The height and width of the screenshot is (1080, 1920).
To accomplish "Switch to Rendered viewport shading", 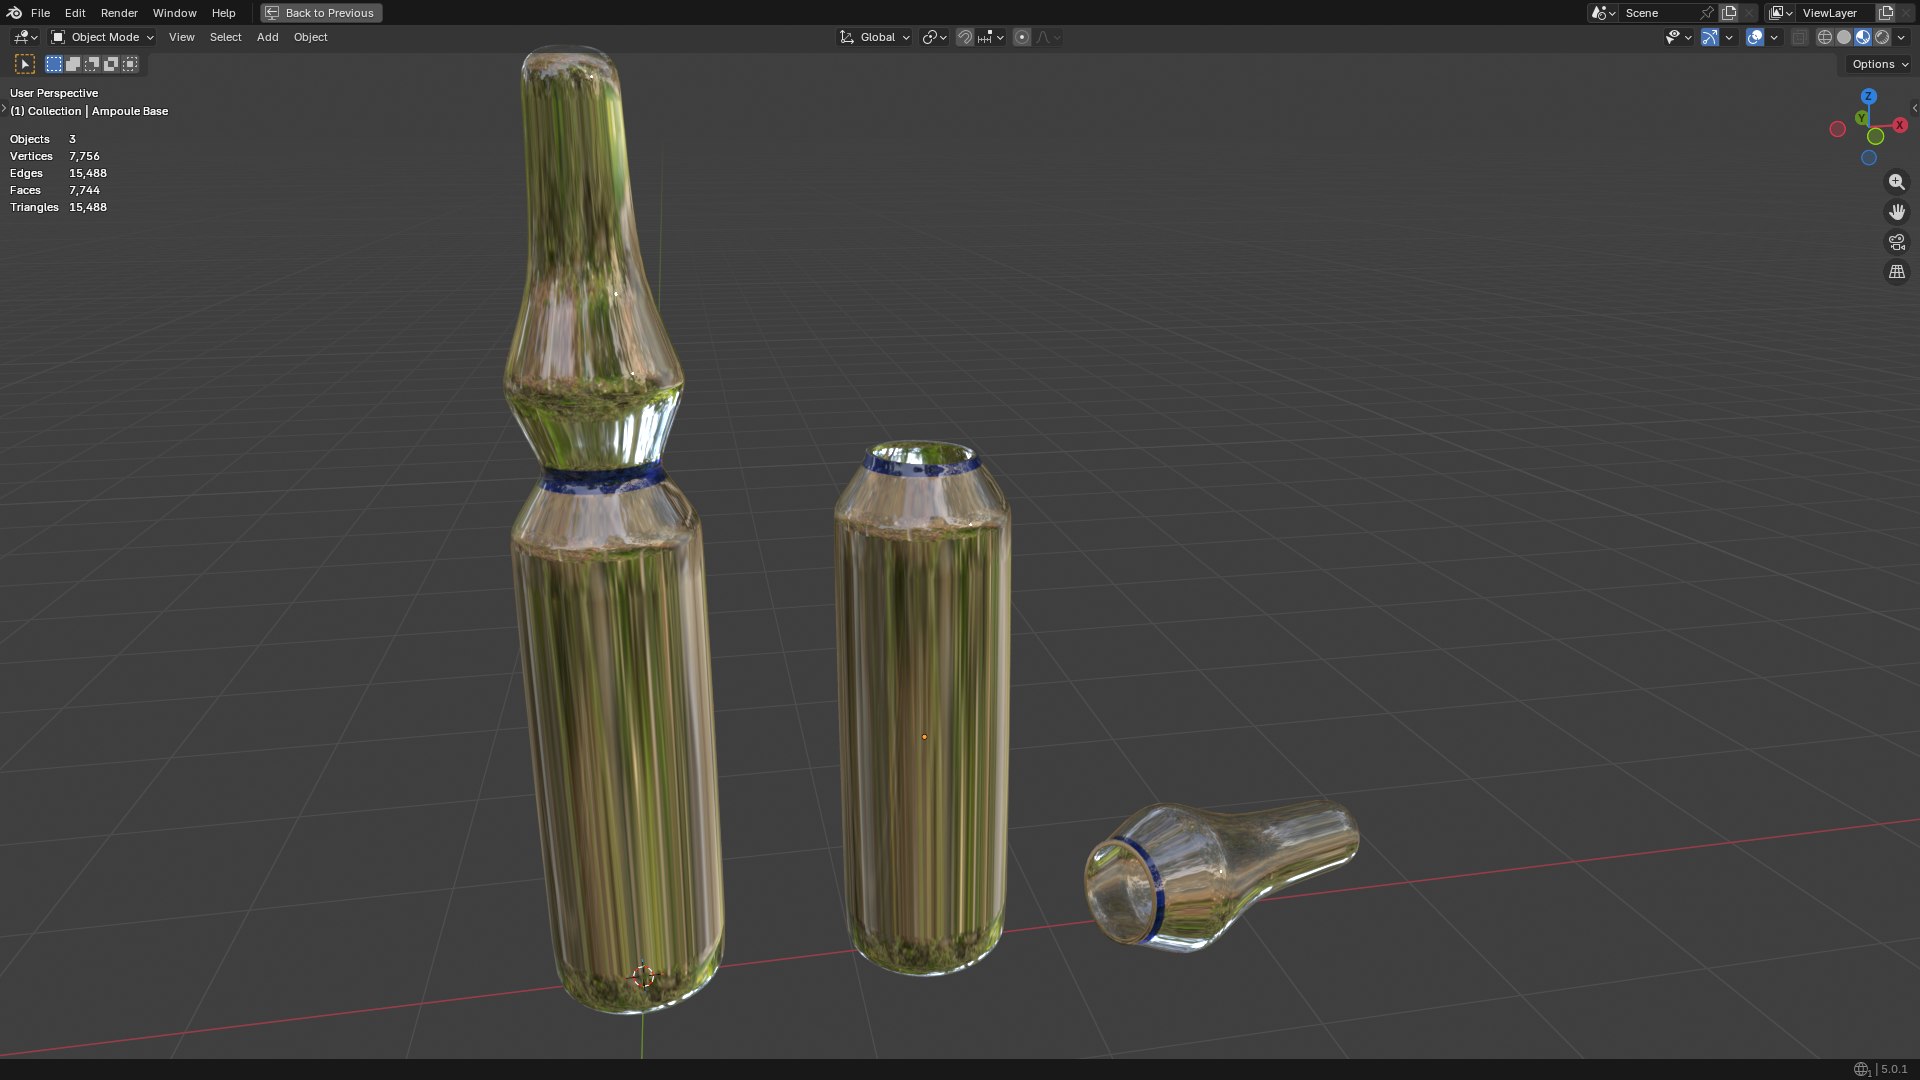I will (1882, 37).
